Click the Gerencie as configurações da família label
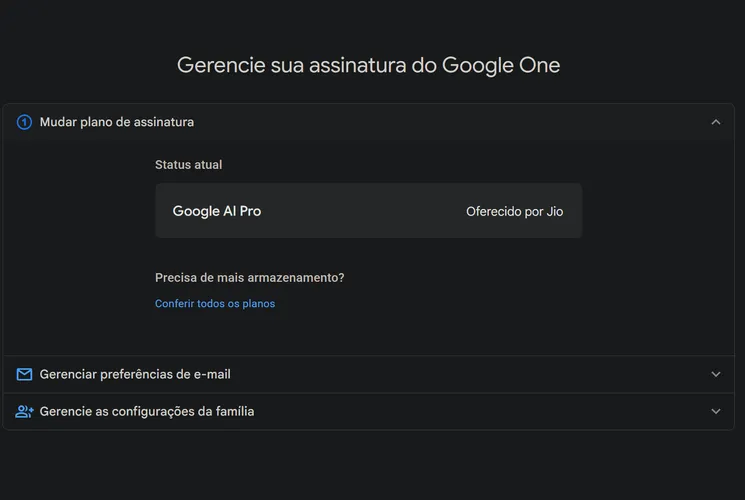745x500 pixels. (147, 412)
